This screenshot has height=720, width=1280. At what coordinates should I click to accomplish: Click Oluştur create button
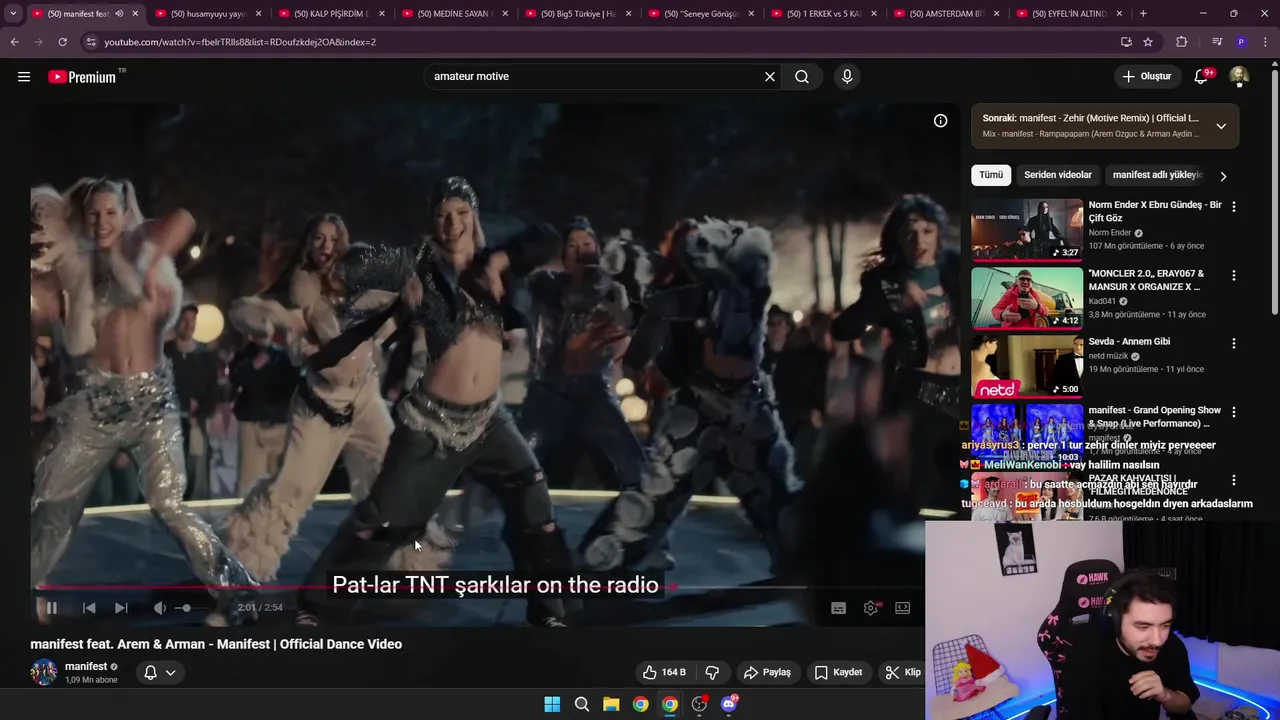(x=1148, y=77)
